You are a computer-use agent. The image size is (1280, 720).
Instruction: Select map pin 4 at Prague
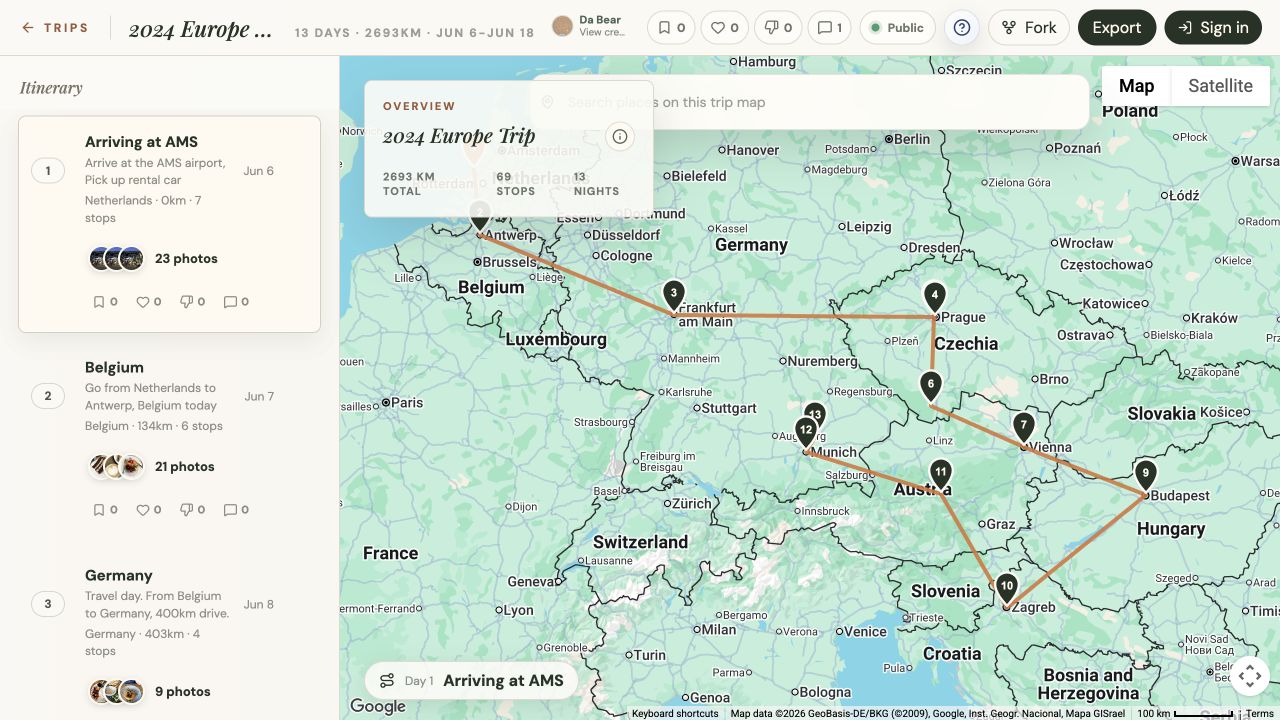(x=934, y=297)
